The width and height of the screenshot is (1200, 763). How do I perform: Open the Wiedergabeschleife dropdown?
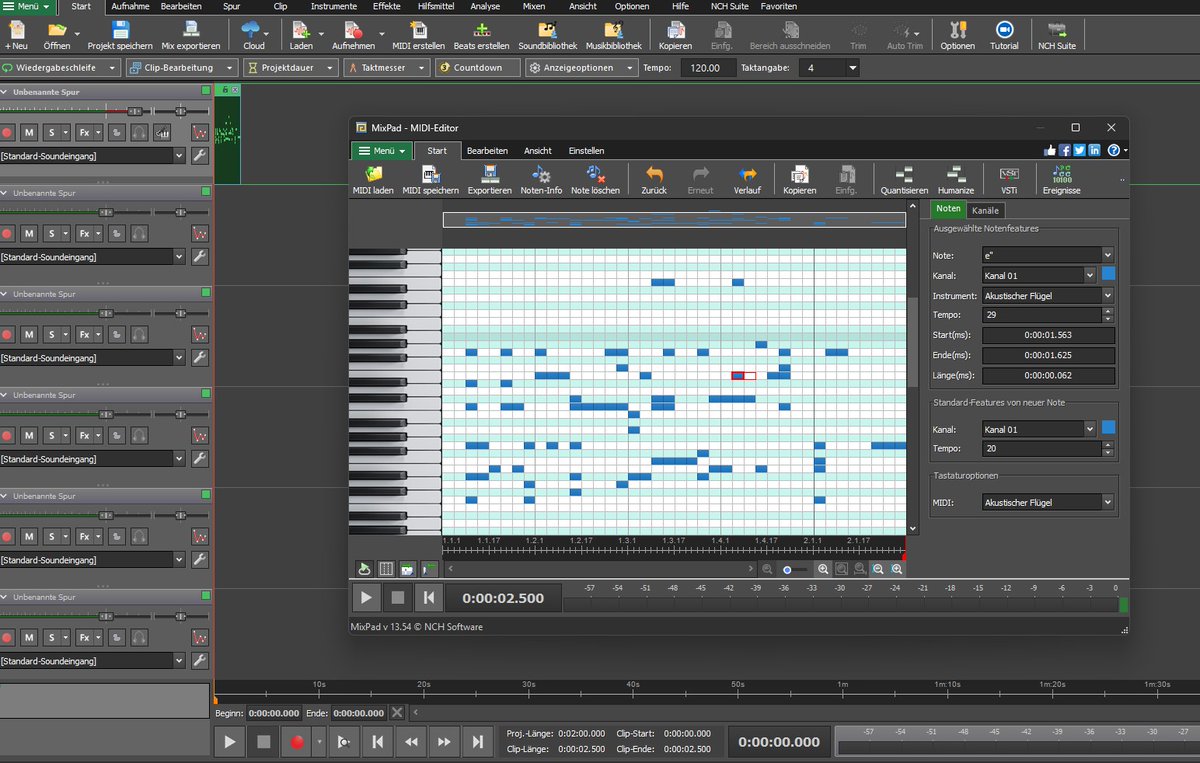[60, 68]
